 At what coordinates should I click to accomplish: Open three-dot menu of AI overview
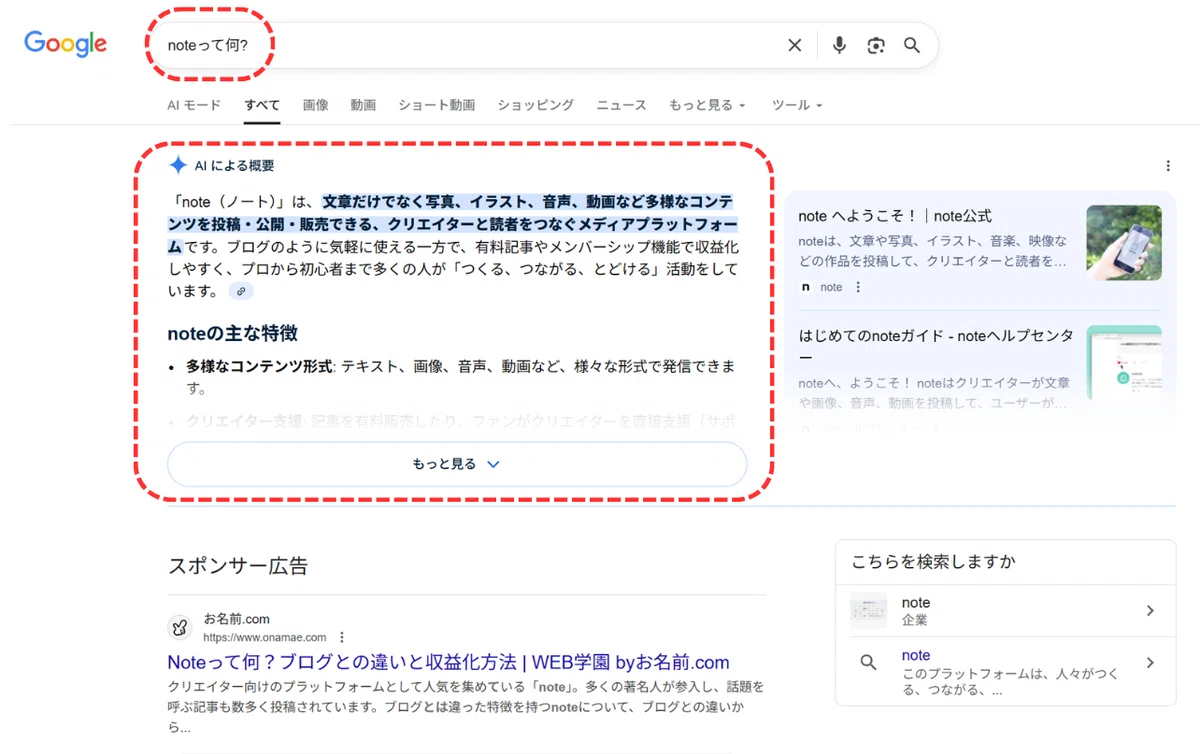(x=1168, y=166)
